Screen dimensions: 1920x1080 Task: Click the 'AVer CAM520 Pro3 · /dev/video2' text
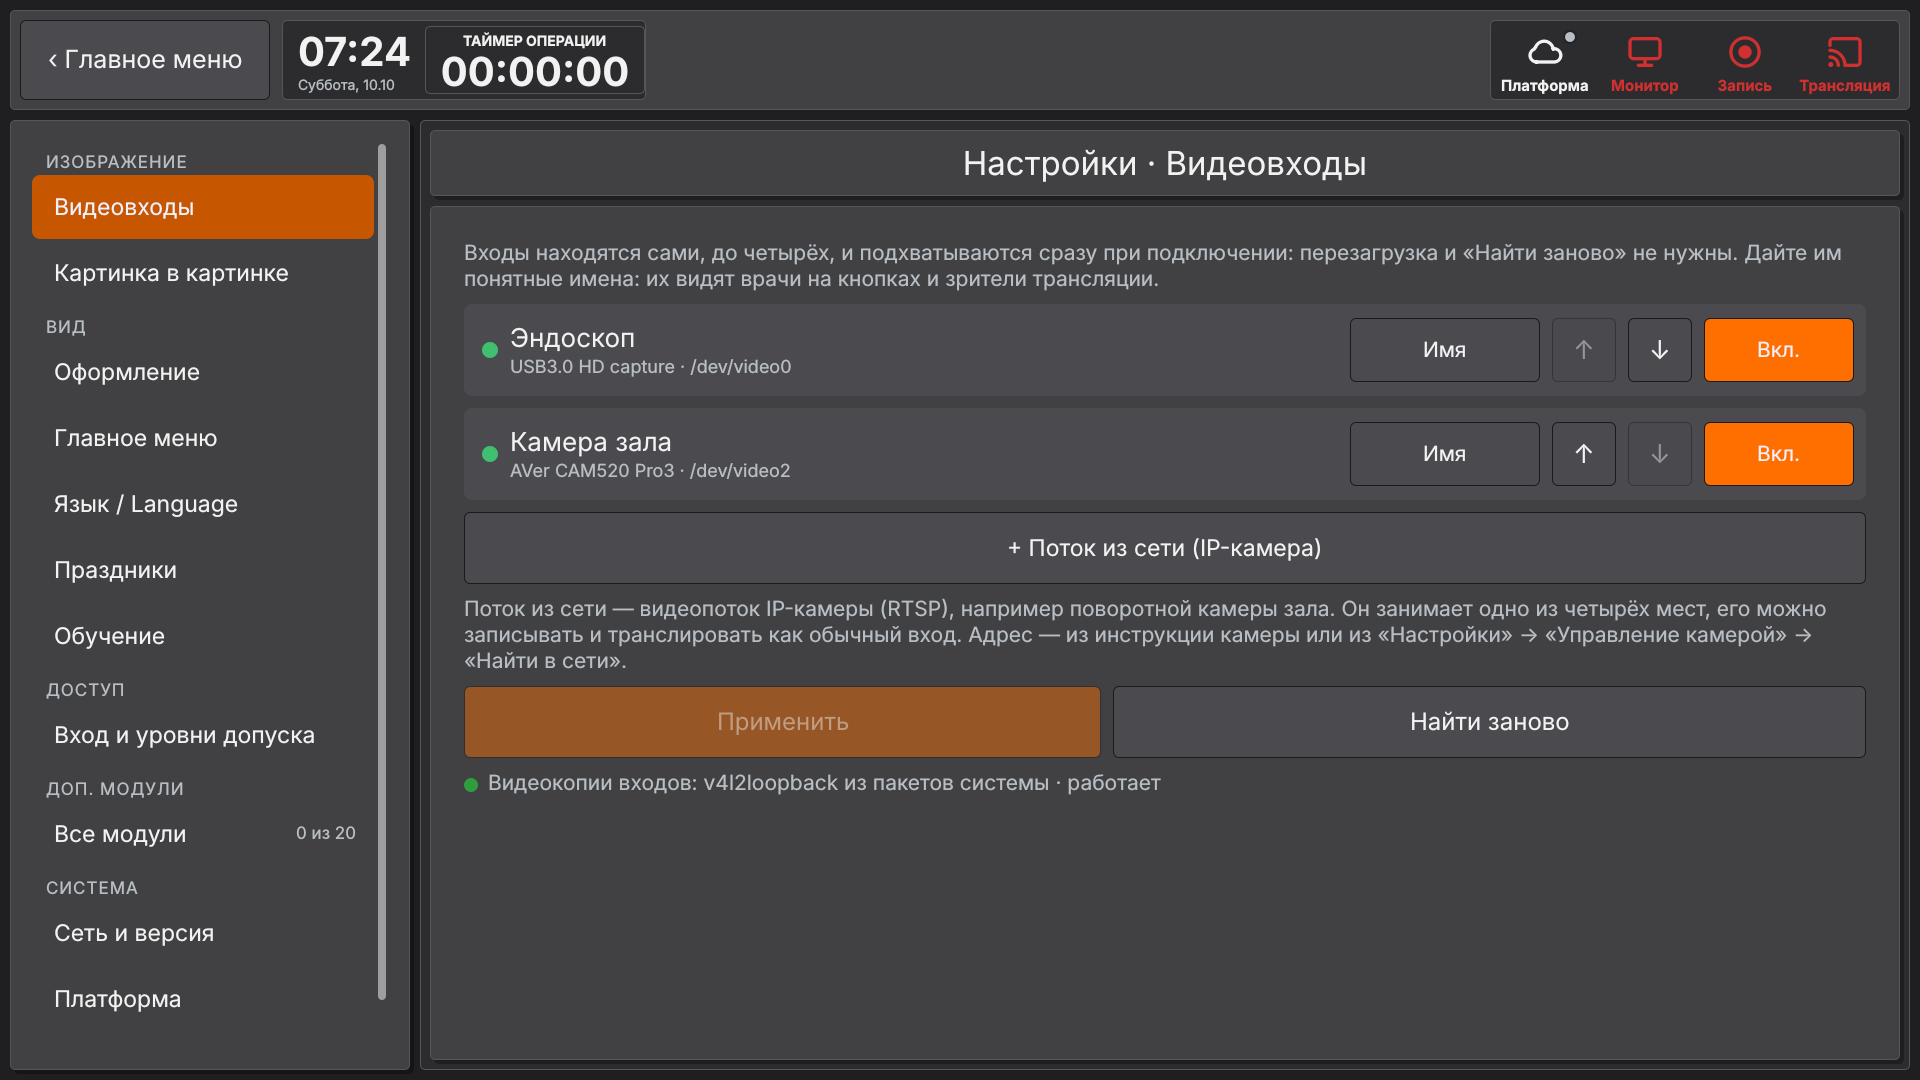click(650, 471)
